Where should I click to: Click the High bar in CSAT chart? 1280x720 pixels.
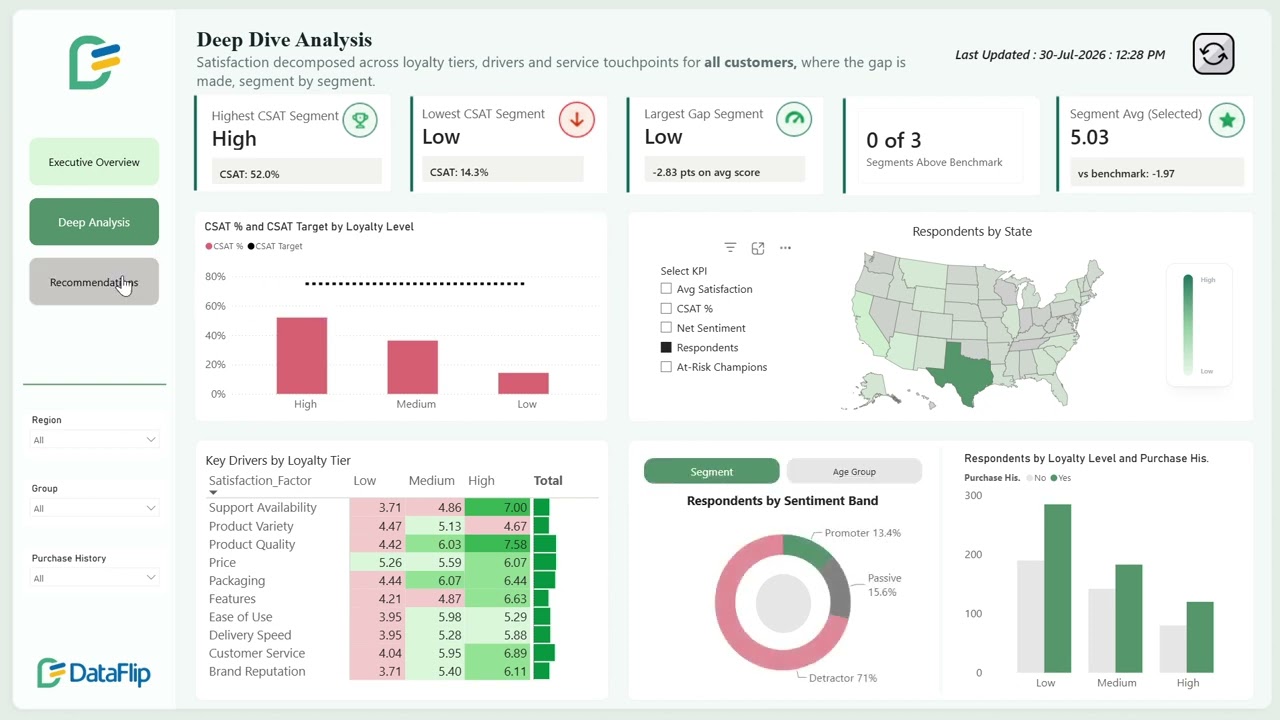(302, 356)
